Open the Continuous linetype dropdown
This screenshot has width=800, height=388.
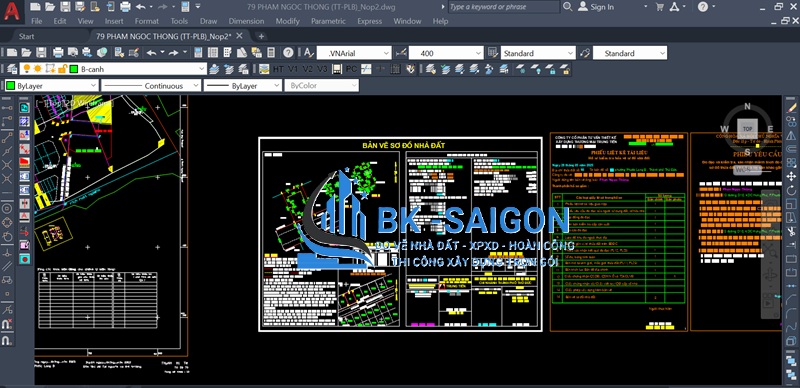tap(151, 86)
